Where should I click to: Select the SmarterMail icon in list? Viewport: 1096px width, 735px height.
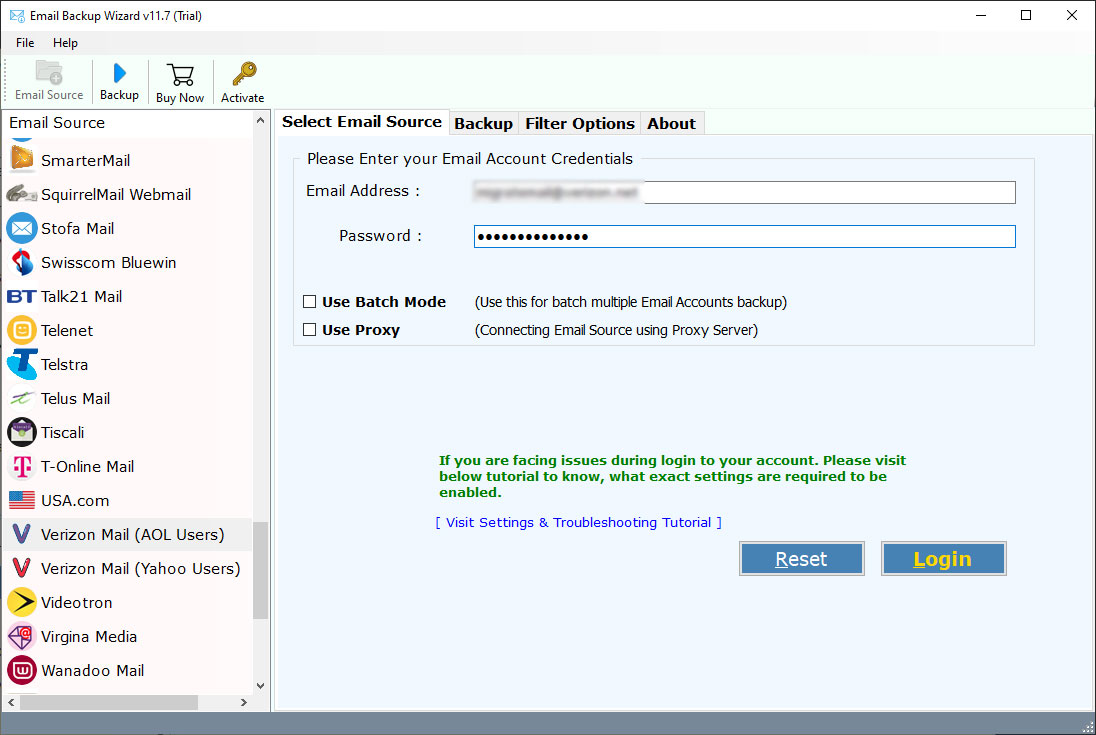coord(22,159)
